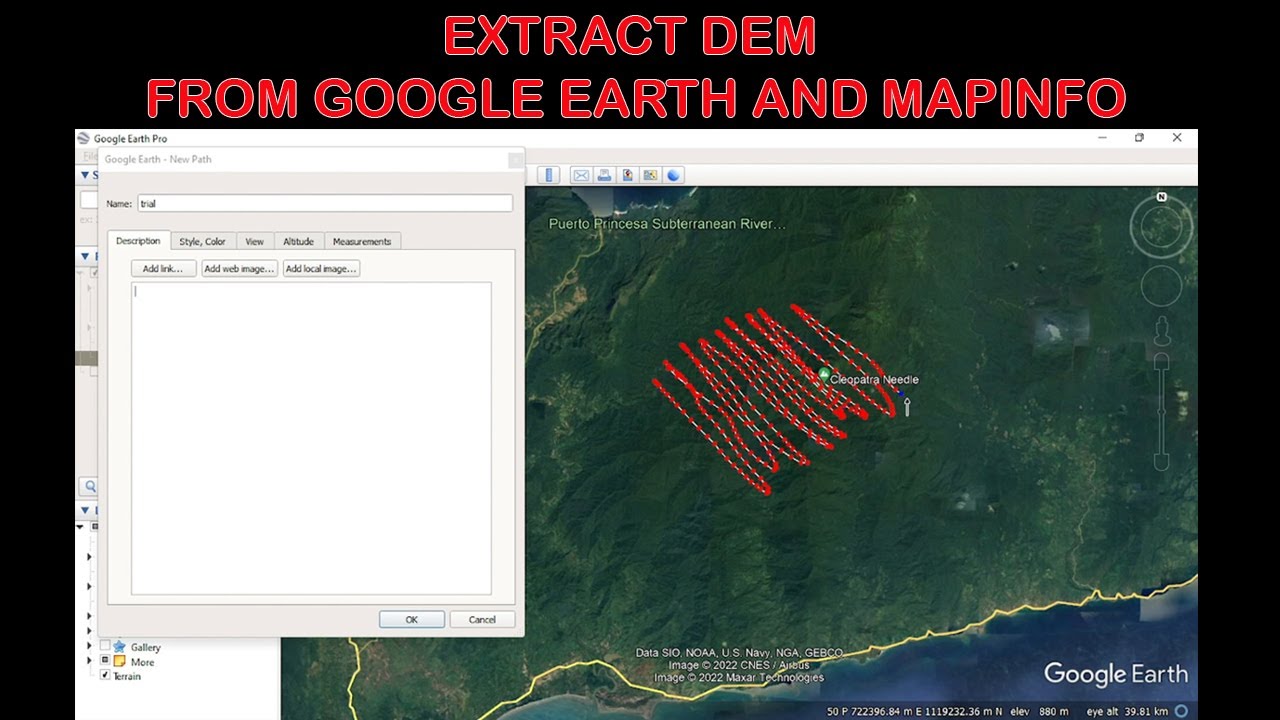Expand the More layer tree arrow
The image size is (1280, 720).
pos(90,661)
